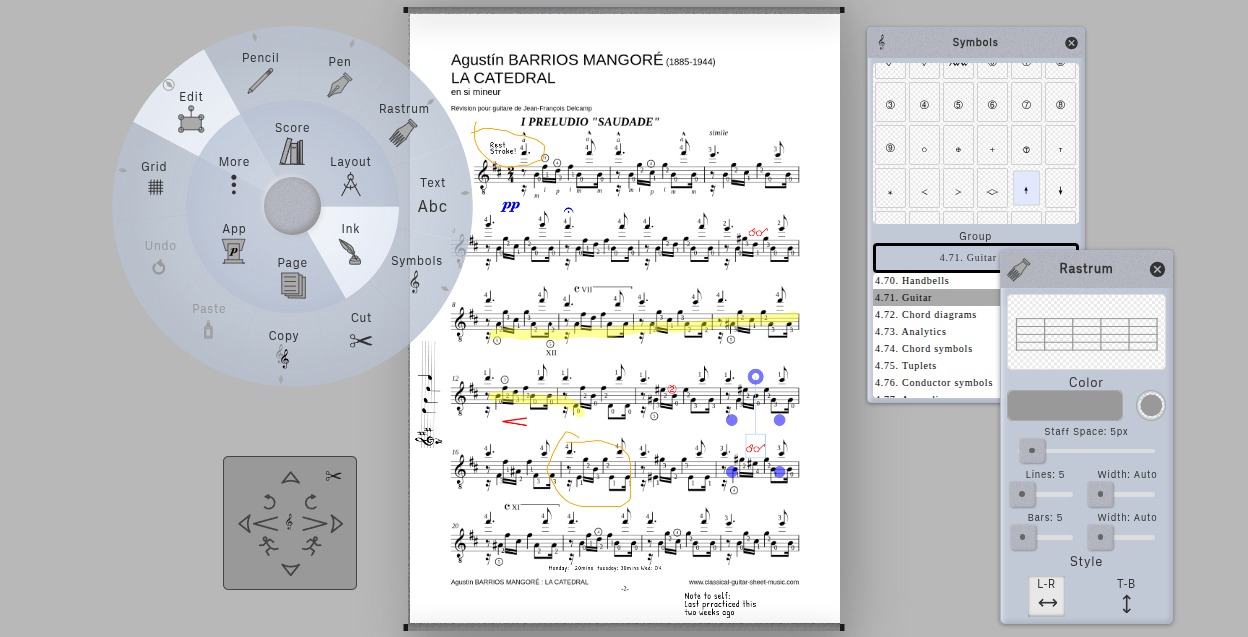Pick the diamond <> symbol
Image resolution: width=1248 pixels, height=637 pixels.
coord(992,190)
